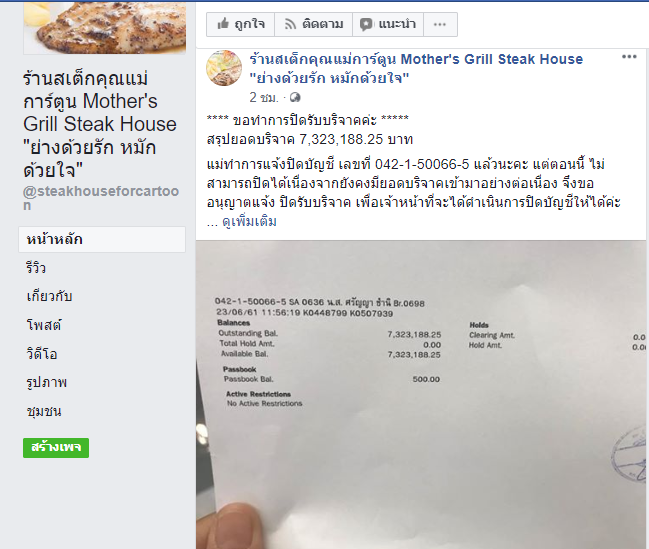The image size is (649, 549).
Task: Click the Recommend speech bubble icon
Action: pos(365,24)
